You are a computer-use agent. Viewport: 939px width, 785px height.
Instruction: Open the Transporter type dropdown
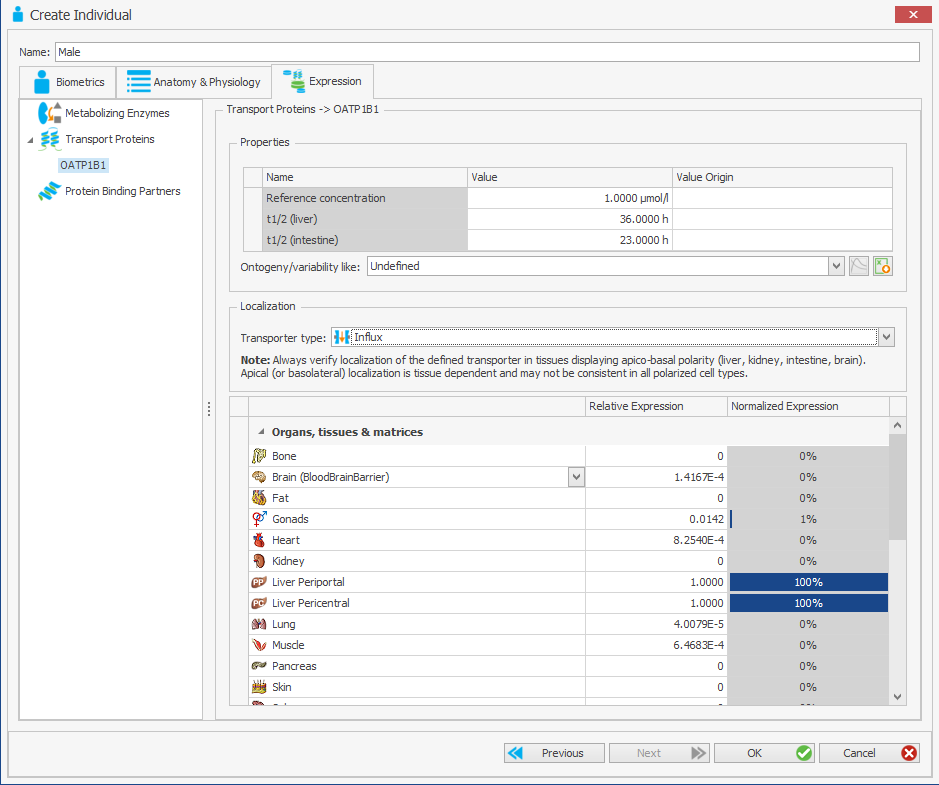(x=885, y=337)
